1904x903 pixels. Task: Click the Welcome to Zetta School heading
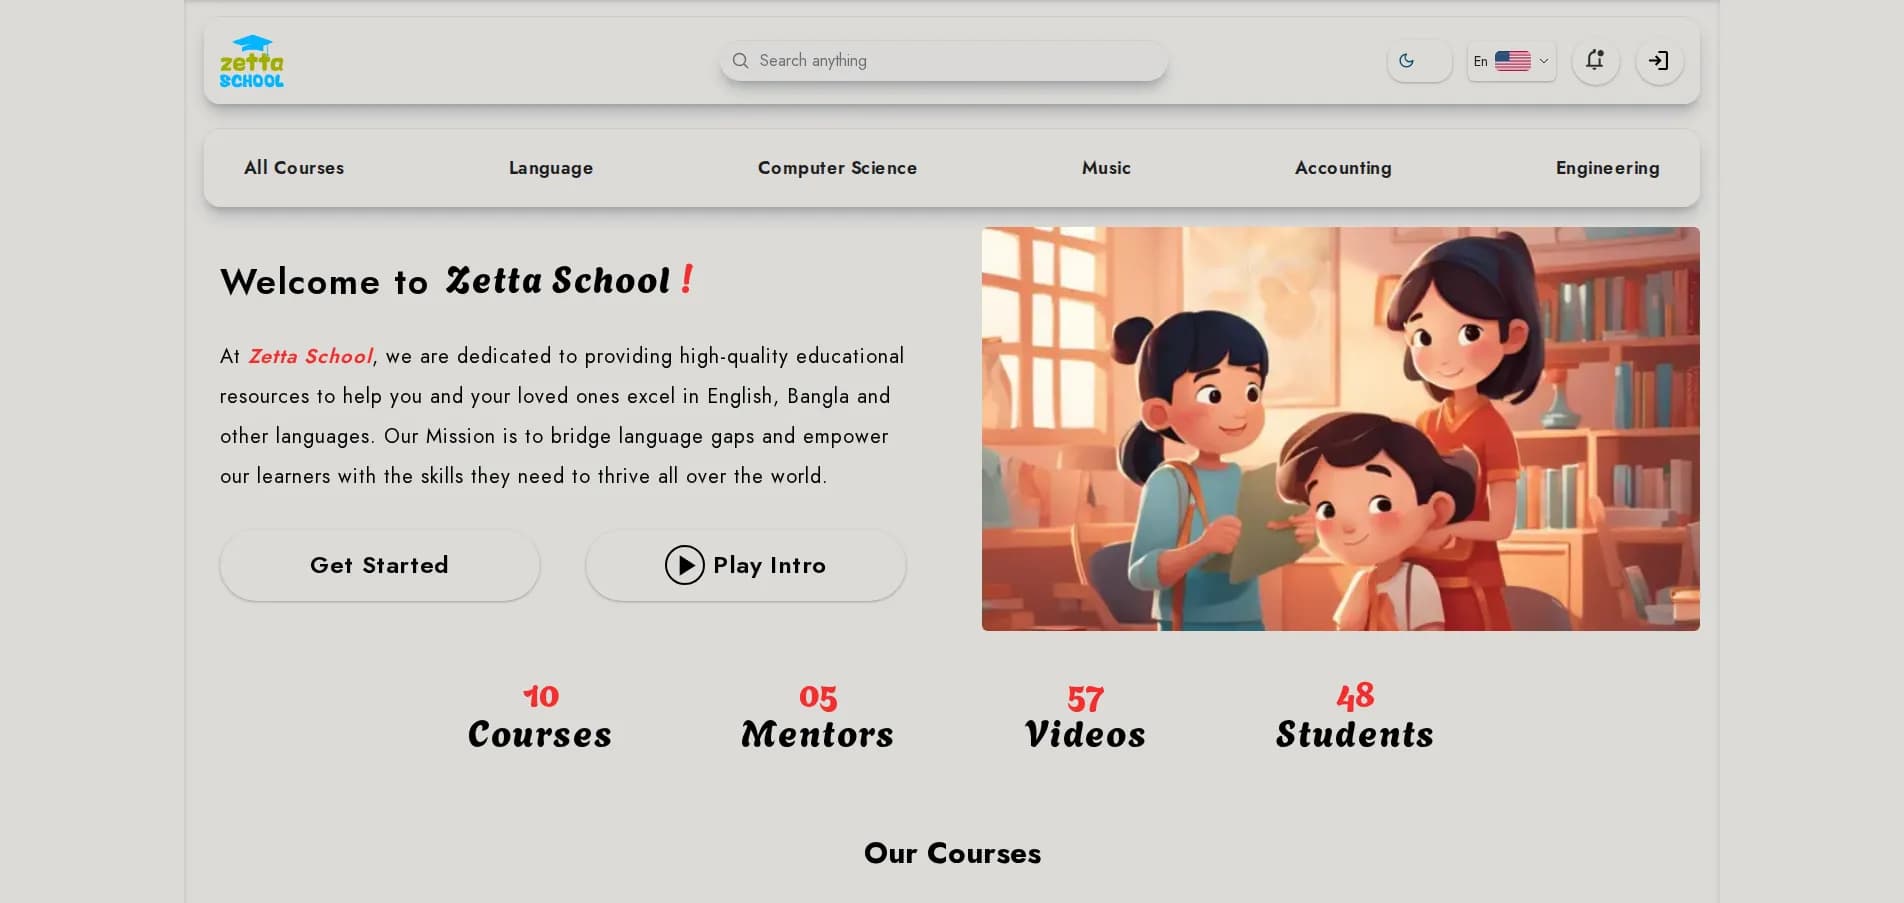click(x=457, y=281)
